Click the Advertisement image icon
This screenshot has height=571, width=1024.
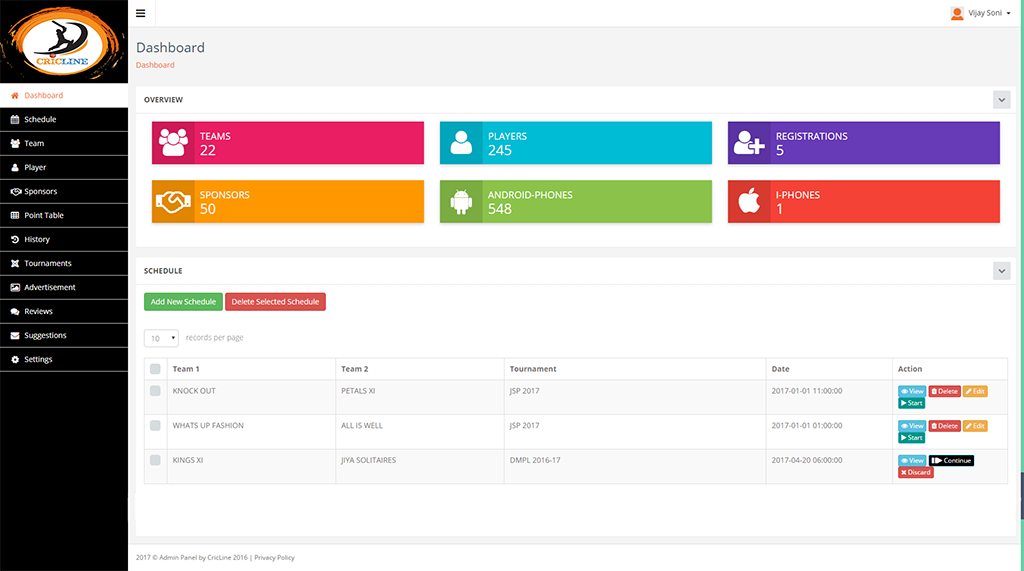pos(15,287)
